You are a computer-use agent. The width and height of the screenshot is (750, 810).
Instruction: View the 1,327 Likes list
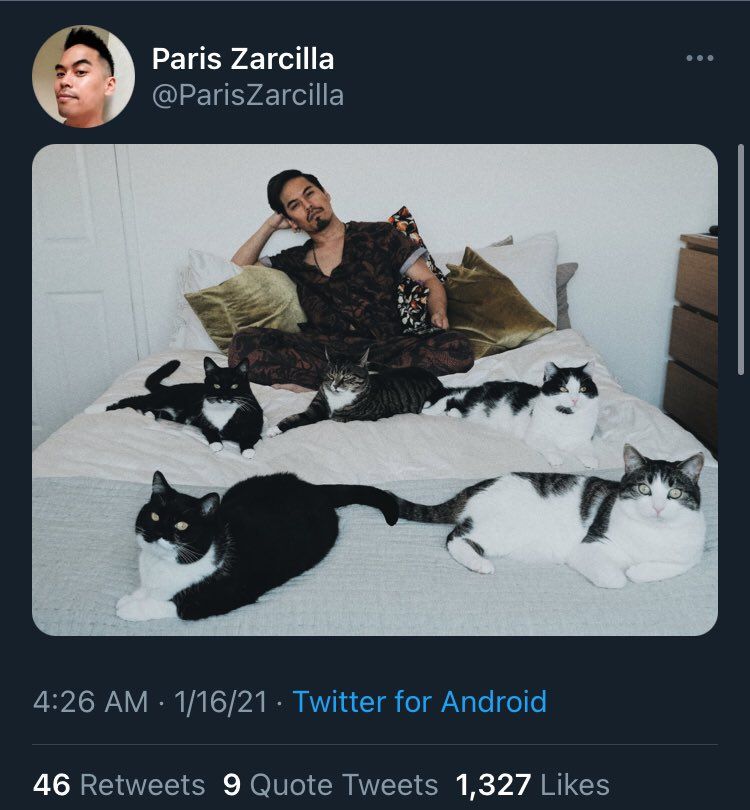[x=533, y=785]
